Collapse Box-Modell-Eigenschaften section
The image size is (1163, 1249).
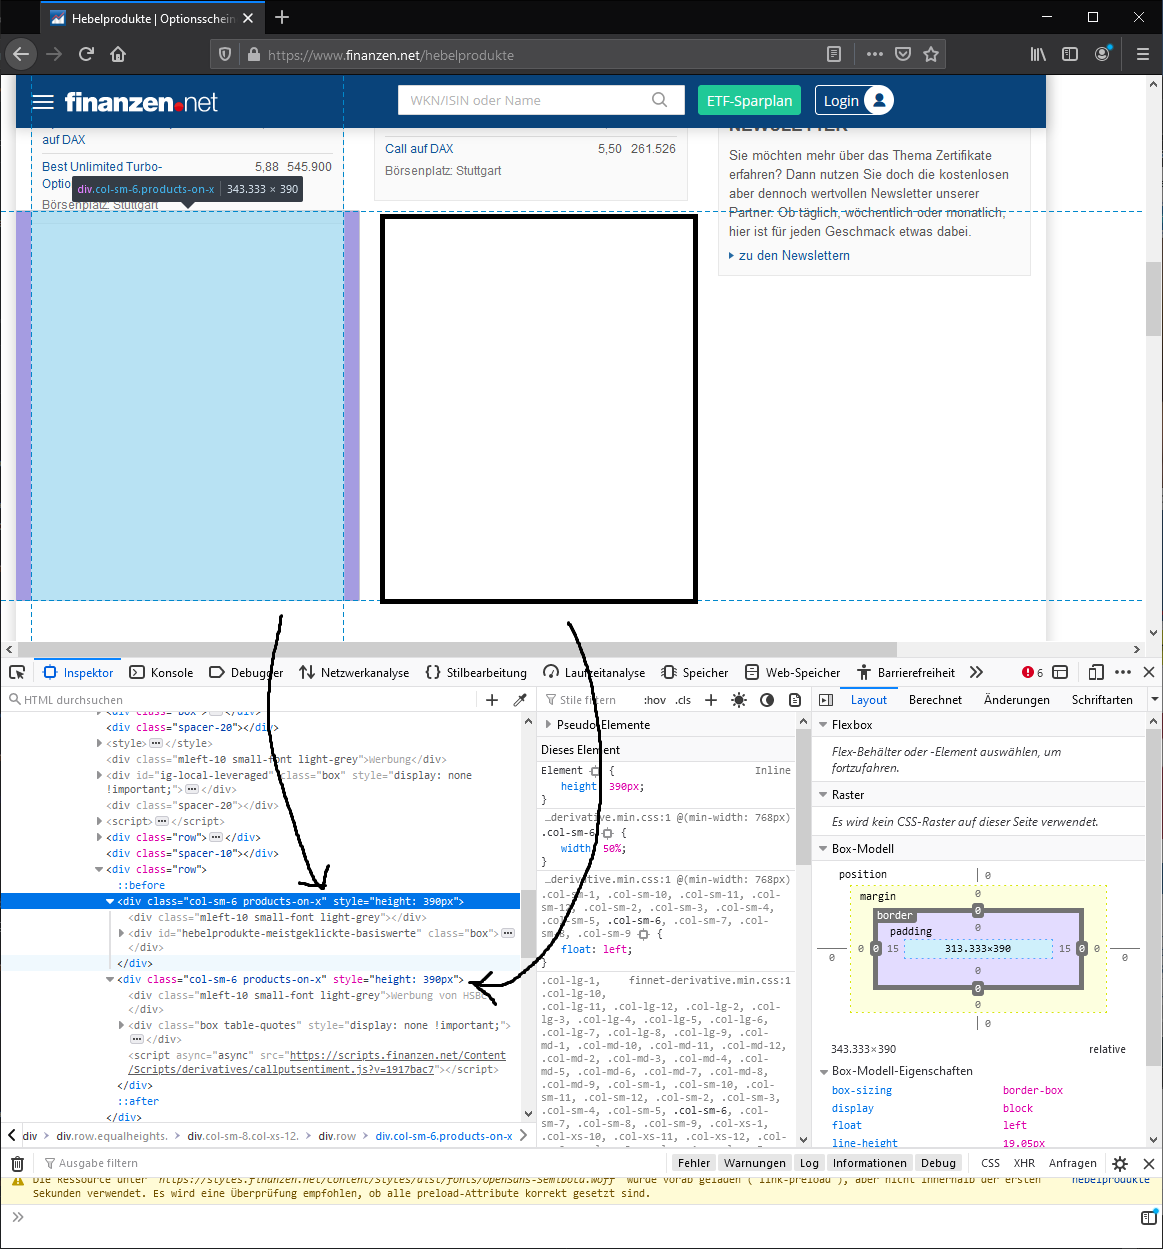click(823, 1071)
